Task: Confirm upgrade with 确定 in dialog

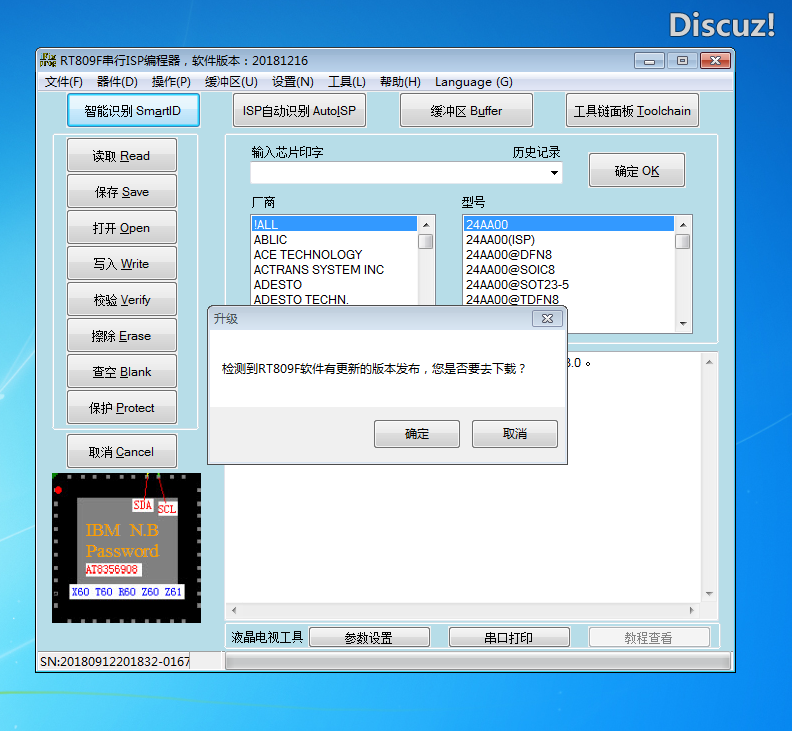Action: [417, 433]
